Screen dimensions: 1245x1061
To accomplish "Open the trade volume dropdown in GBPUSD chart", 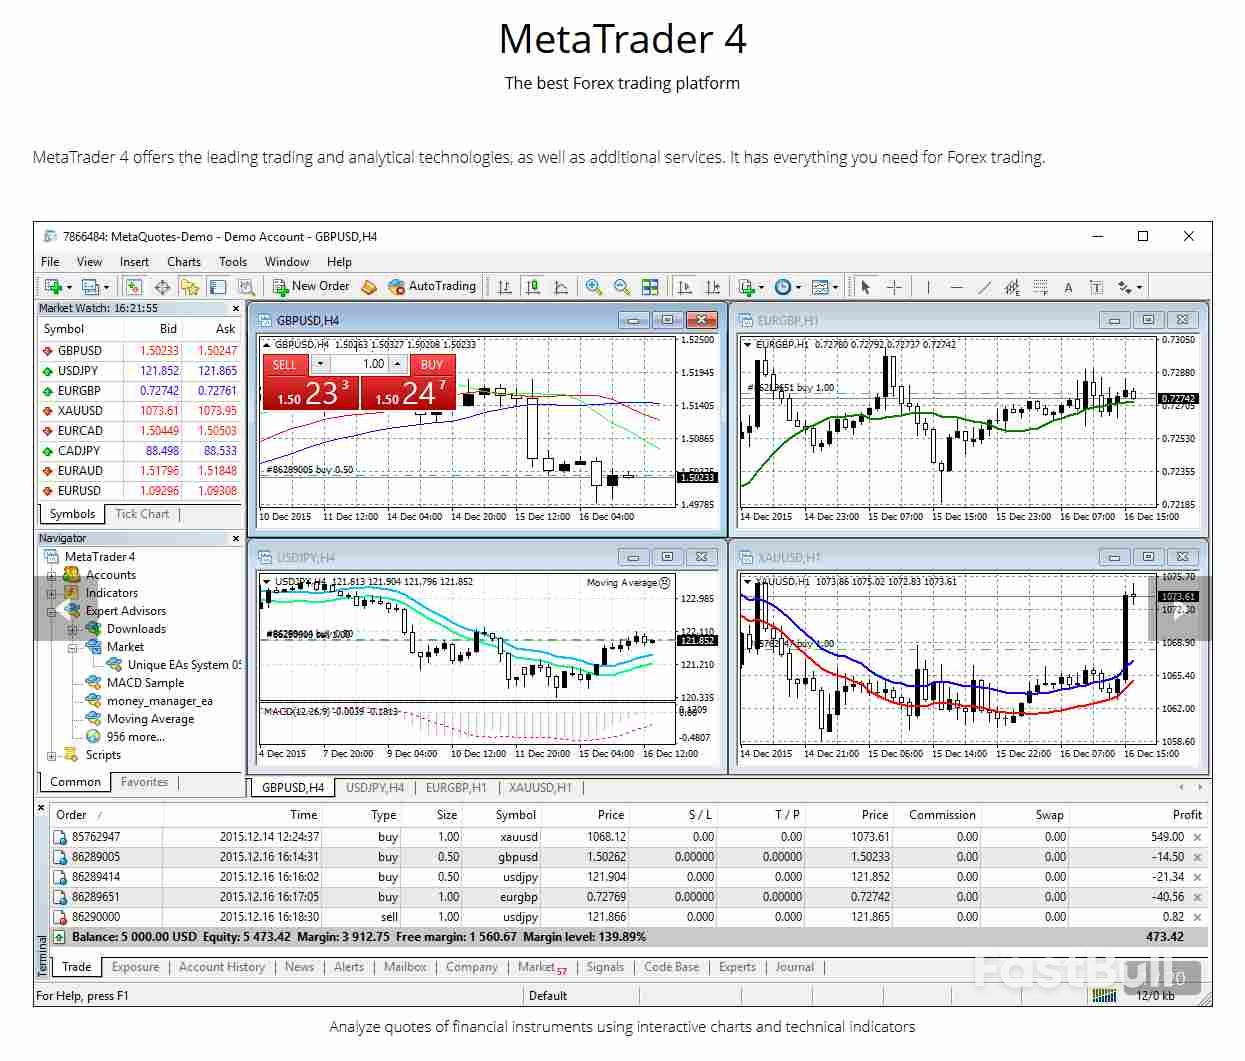I will [x=320, y=364].
